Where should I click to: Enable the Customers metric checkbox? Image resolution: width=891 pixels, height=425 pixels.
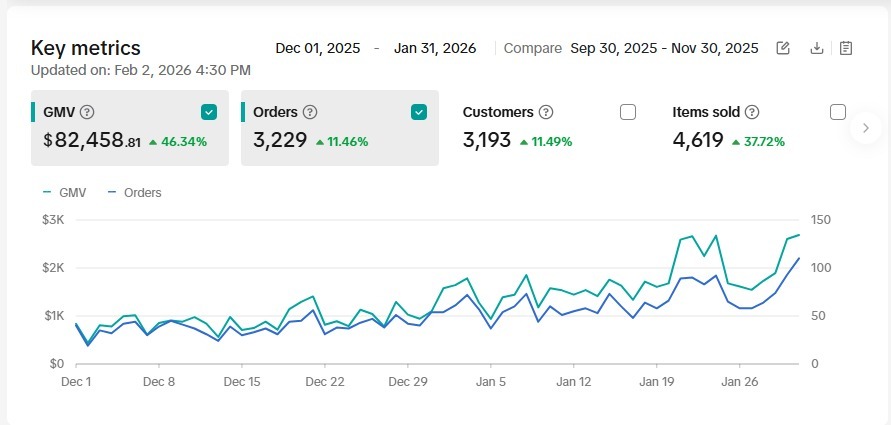click(628, 112)
